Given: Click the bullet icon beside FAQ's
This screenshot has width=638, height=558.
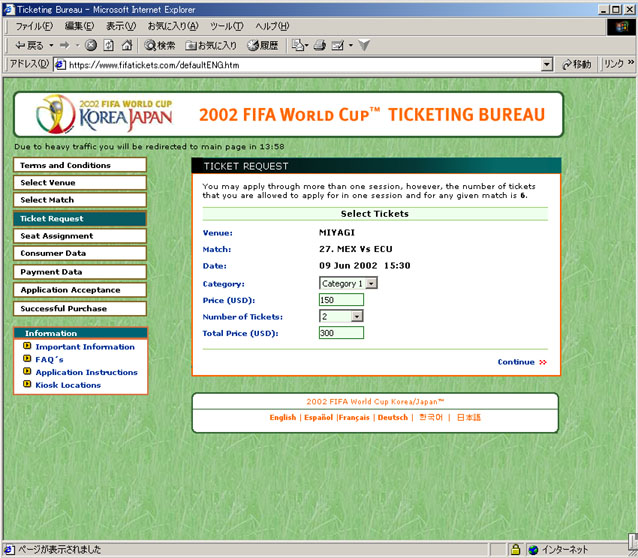Looking at the screenshot, I should [x=27, y=359].
